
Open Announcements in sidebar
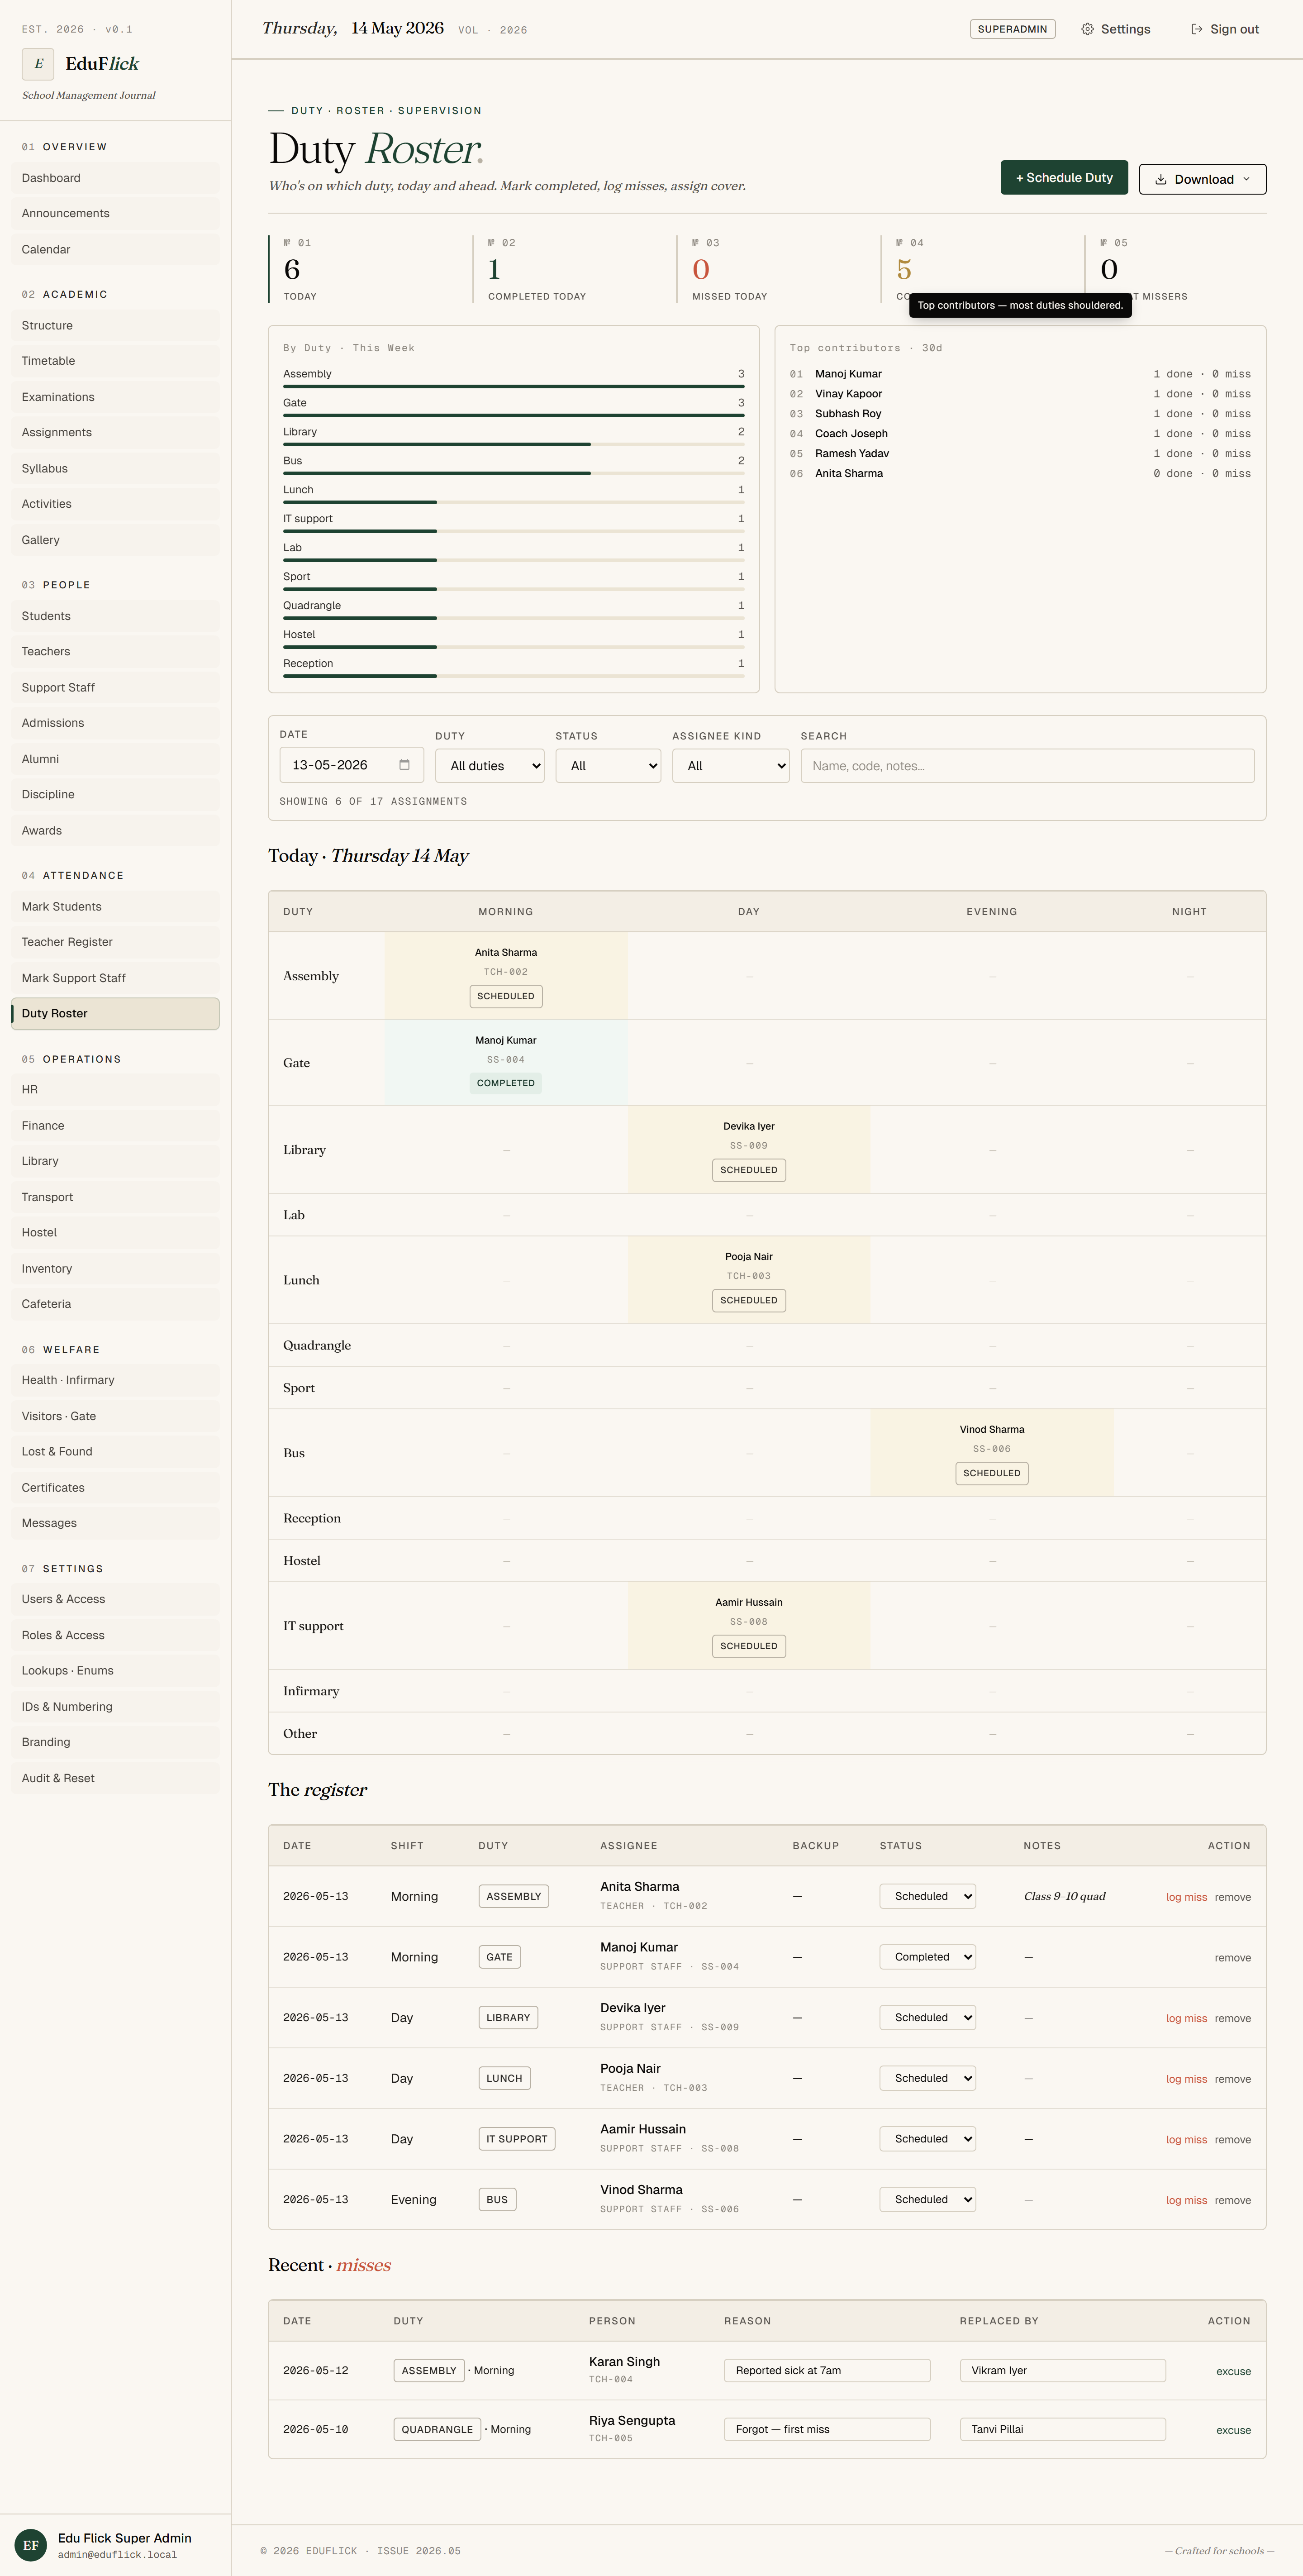[115, 213]
